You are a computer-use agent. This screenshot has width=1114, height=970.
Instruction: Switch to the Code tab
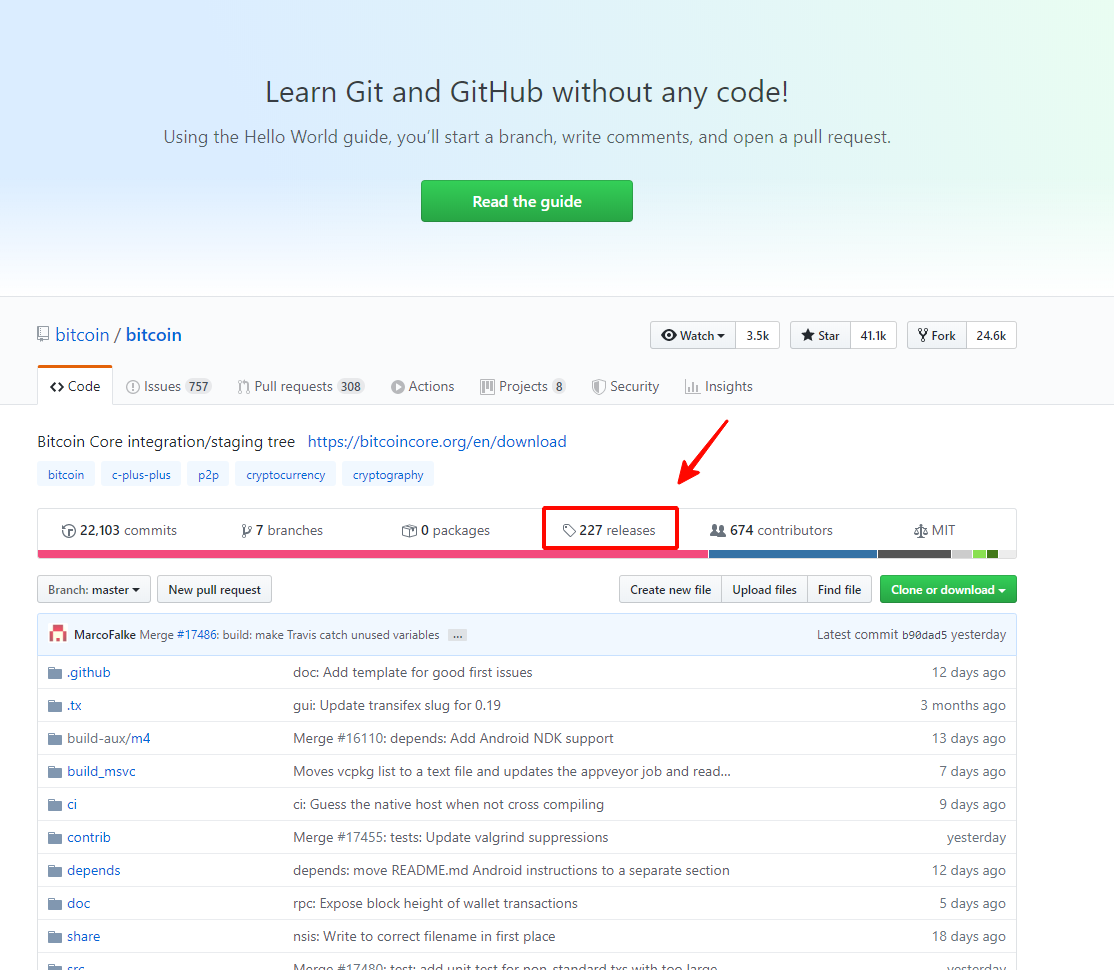click(75, 386)
